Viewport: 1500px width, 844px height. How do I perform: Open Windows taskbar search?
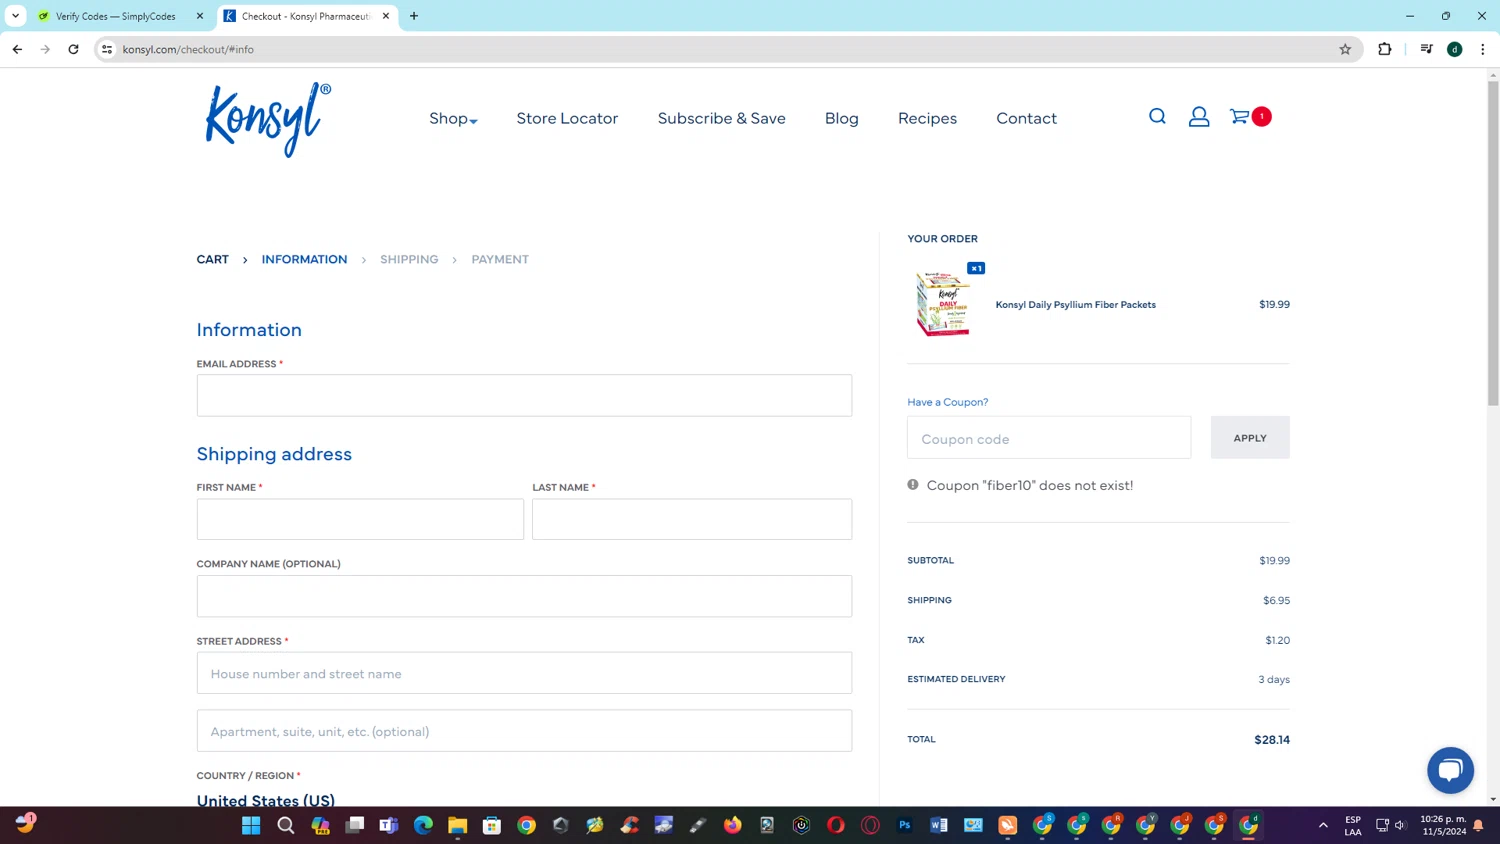pyautogui.click(x=286, y=825)
